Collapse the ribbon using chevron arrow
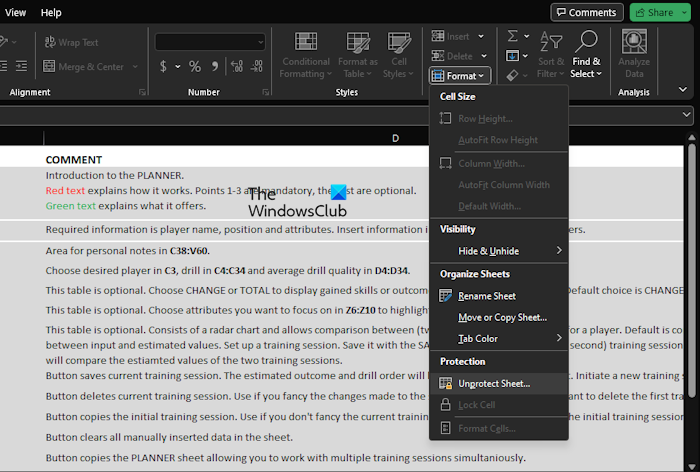The image size is (700, 472). coord(682,89)
